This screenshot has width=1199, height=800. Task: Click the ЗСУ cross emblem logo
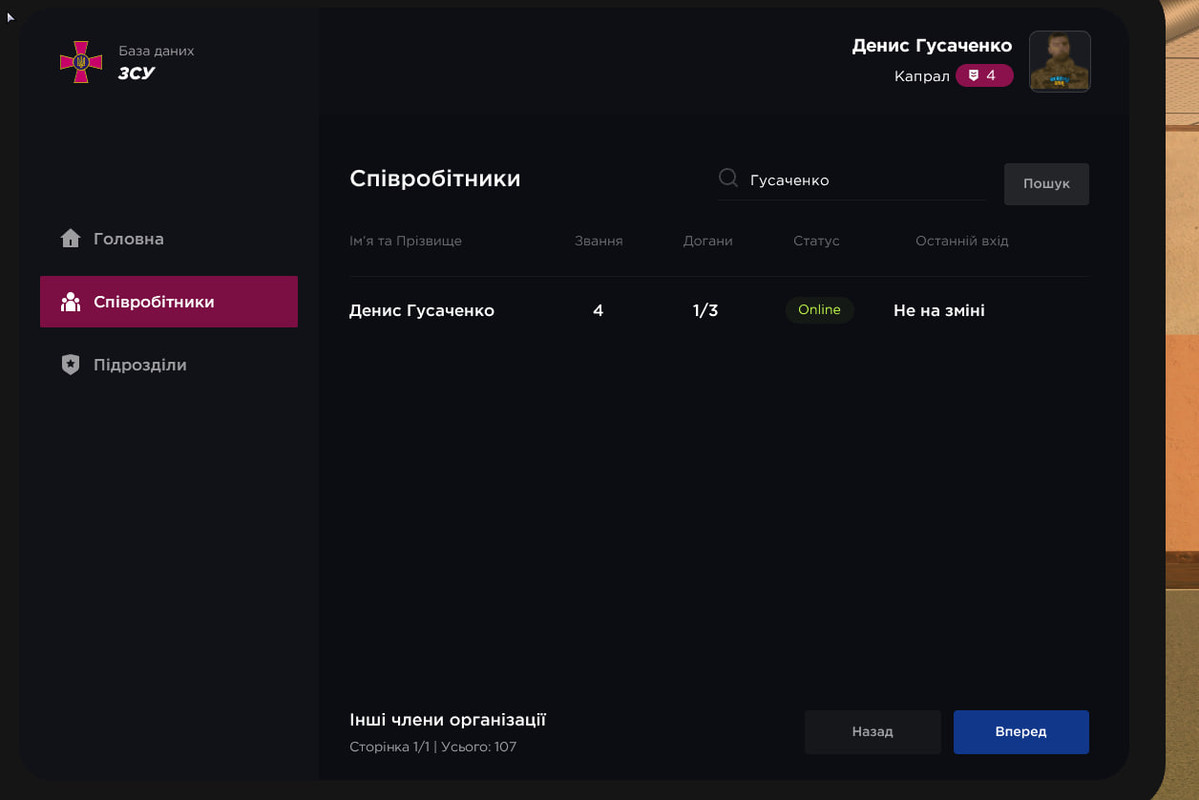pyautogui.click(x=81, y=62)
